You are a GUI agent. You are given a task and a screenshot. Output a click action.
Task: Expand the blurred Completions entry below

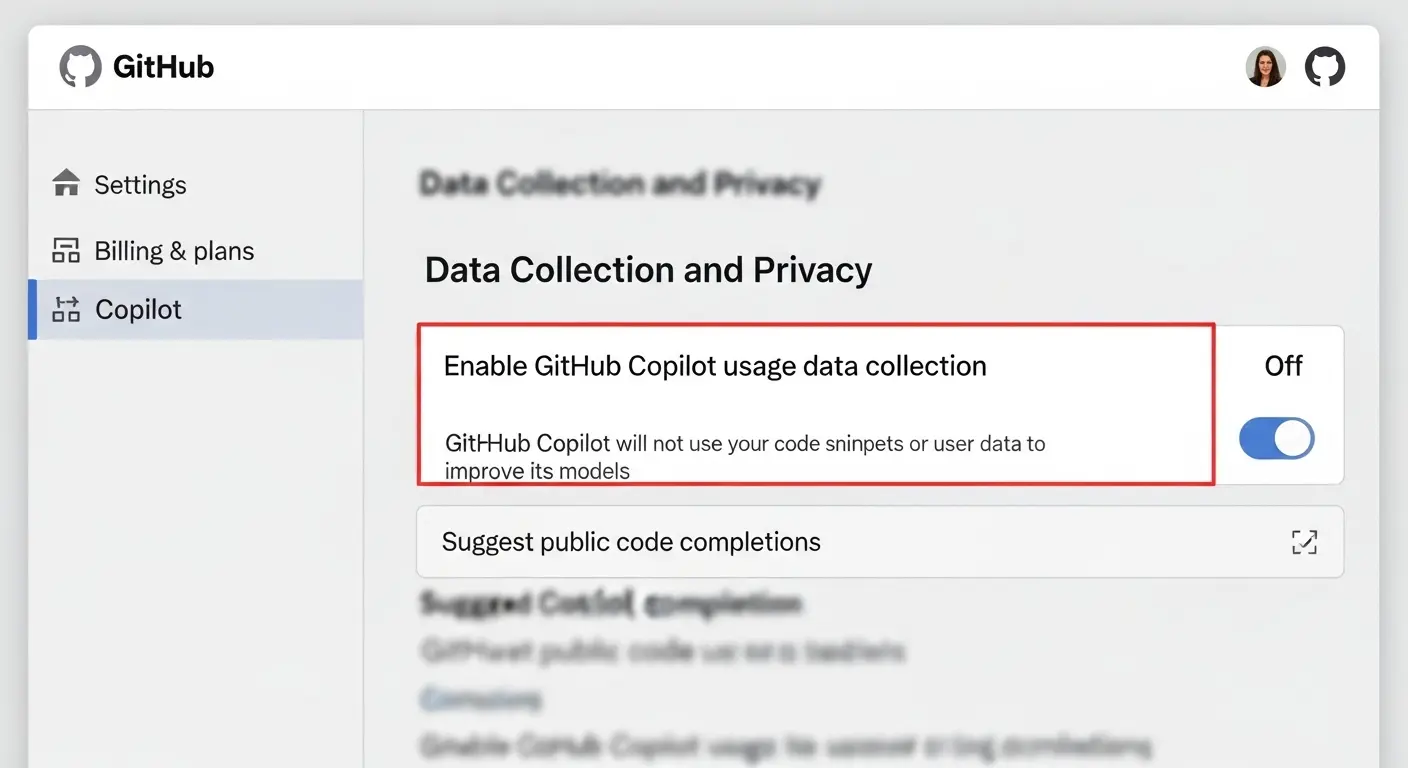point(482,698)
